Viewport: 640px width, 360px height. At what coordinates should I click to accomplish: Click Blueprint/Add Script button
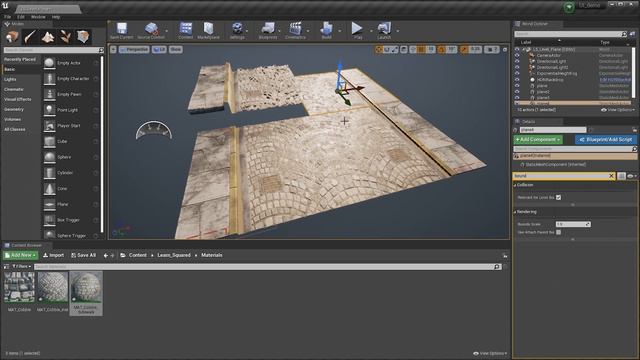606,140
